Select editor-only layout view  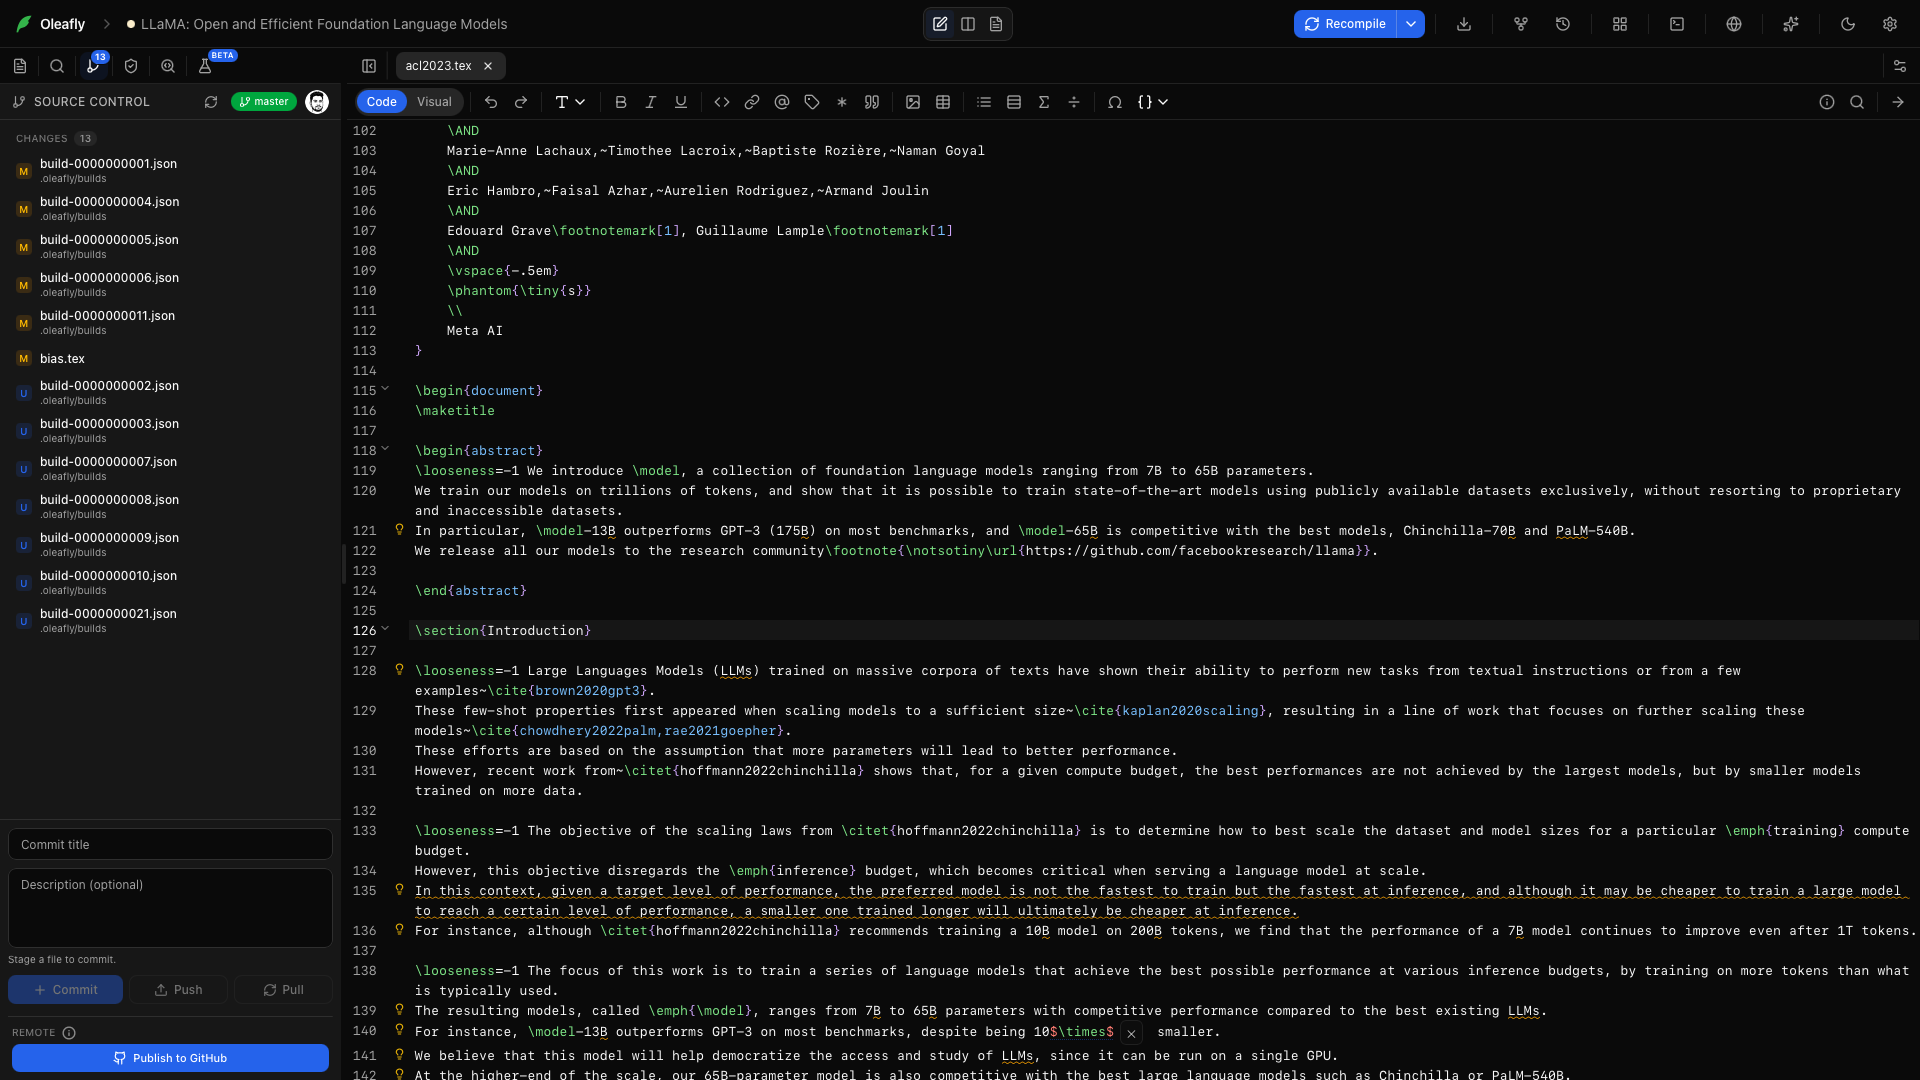(940, 24)
